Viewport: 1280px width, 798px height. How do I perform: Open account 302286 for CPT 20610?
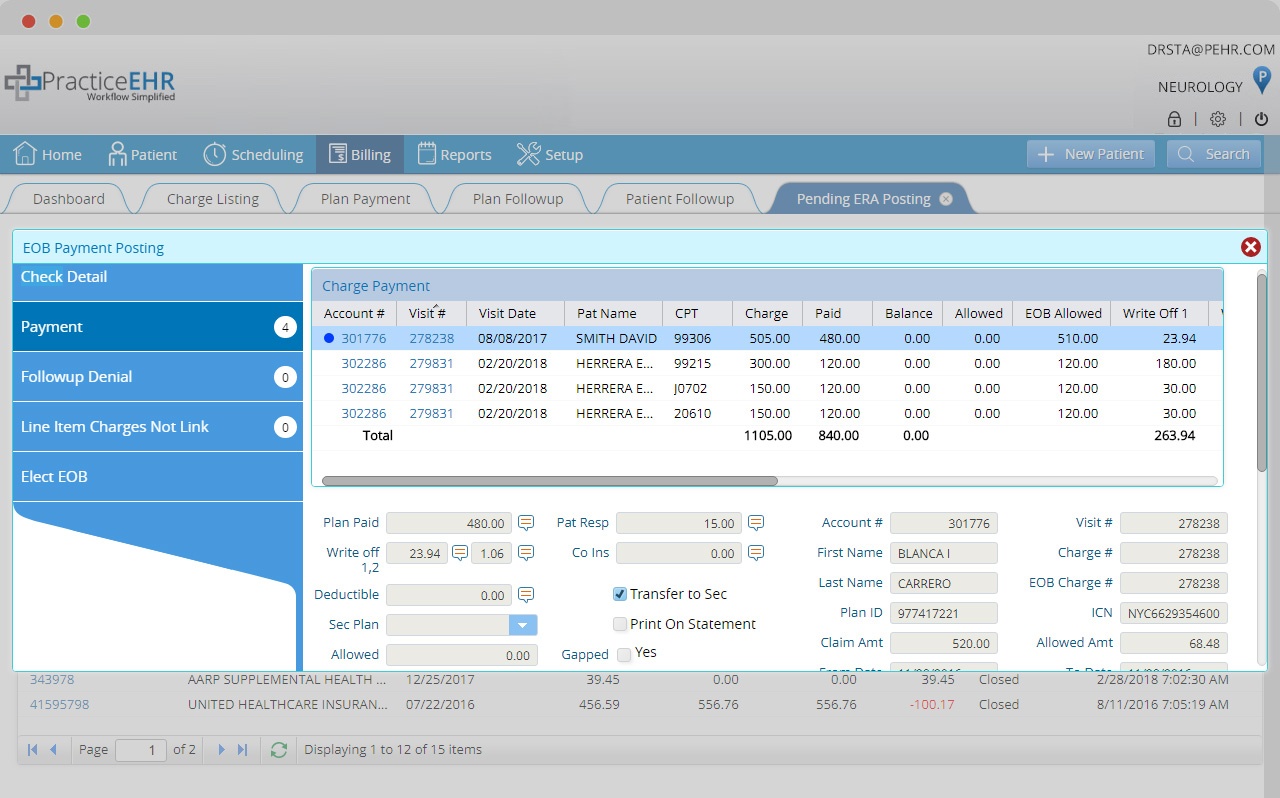[x=363, y=414]
